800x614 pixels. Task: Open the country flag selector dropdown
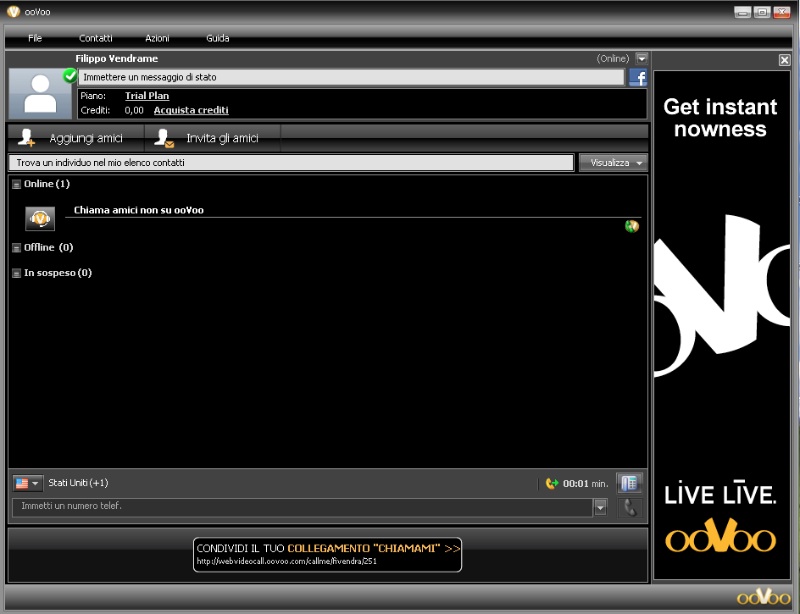point(28,483)
